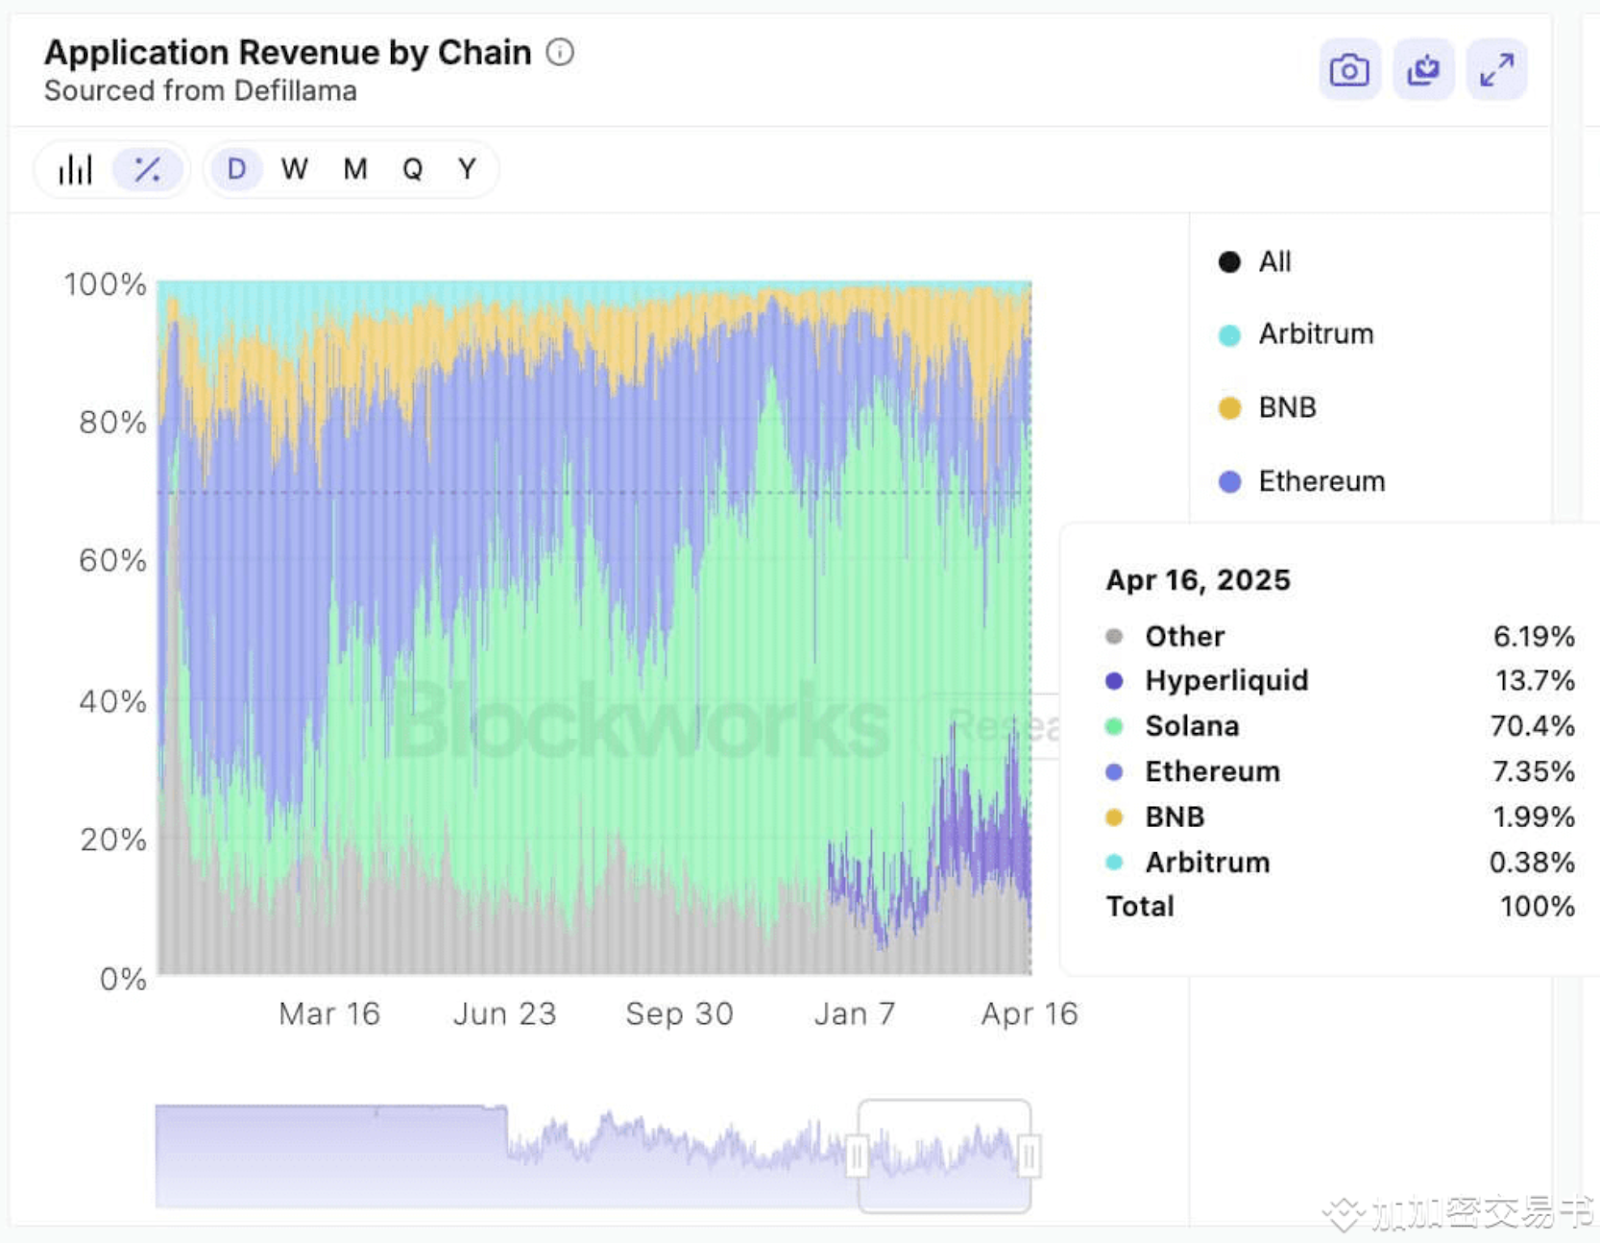Click the left handle of the range slider
Screen dimensions: 1600x1243
pyautogui.click(x=857, y=1156)
